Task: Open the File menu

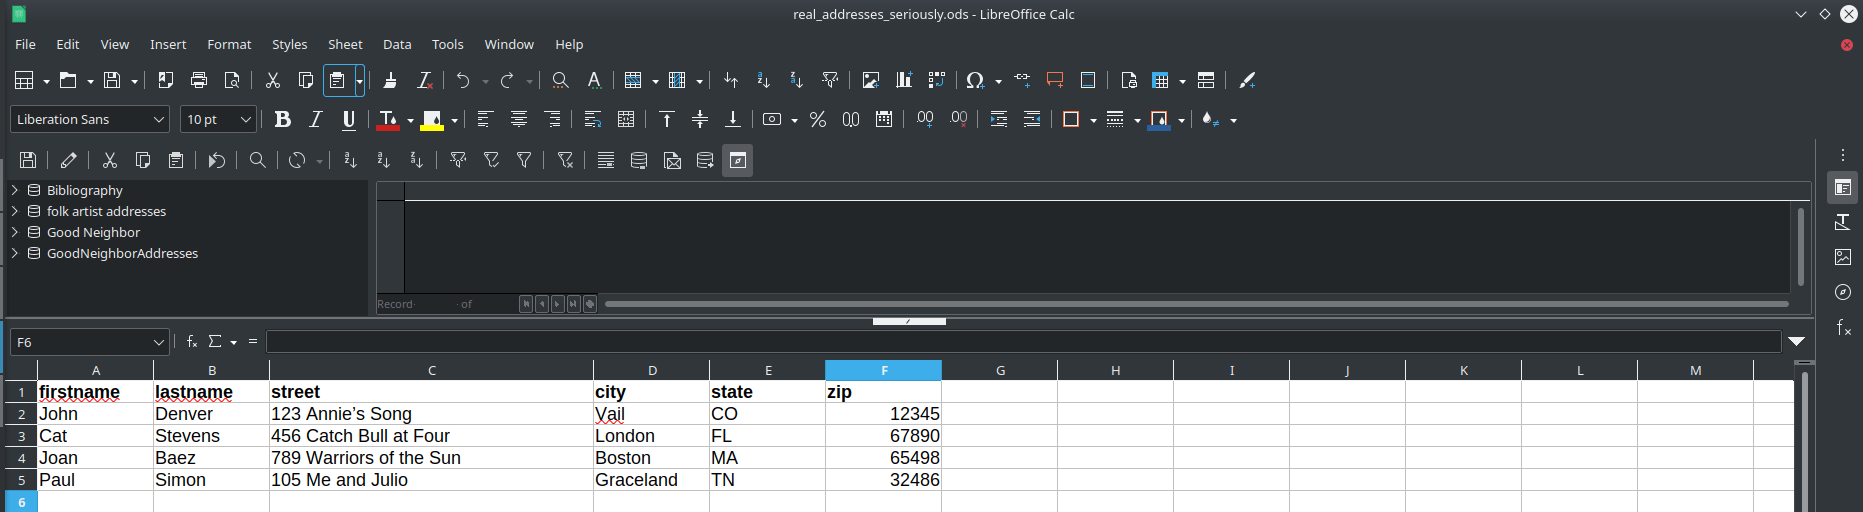Action: 25,44
